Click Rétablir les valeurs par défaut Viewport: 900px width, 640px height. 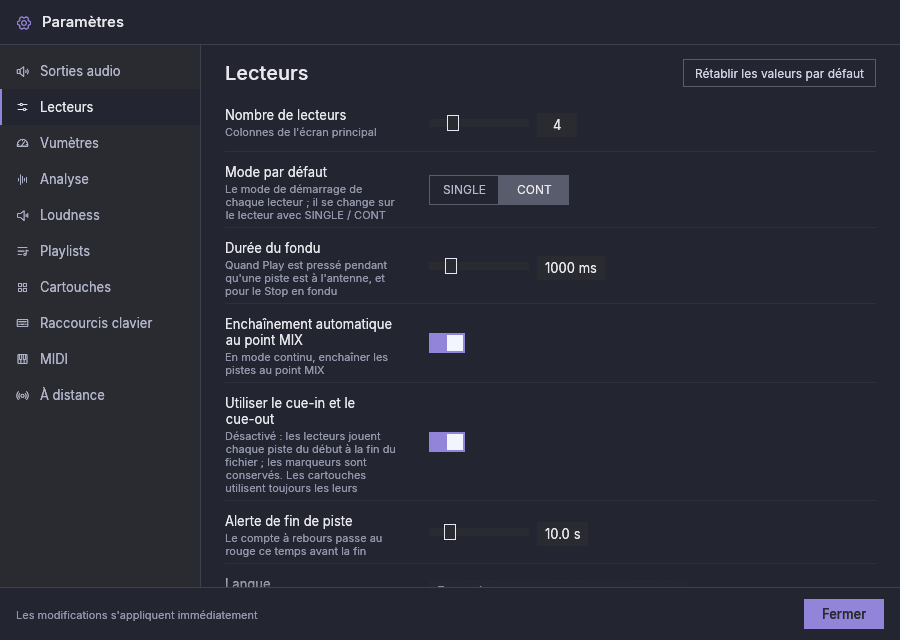coord(779,73)
